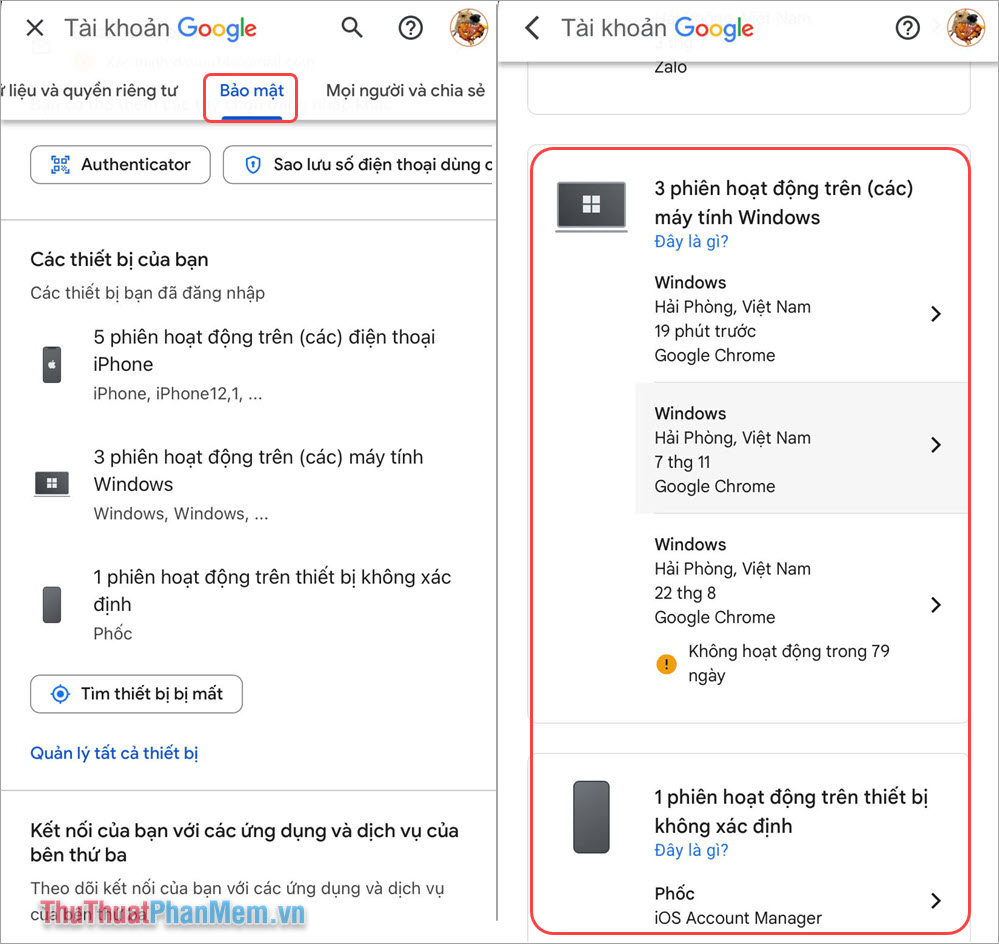Click the yellow warning icon about 79 days inactivity
Viewport: 999px width, 944px height.
pos(666,663)
